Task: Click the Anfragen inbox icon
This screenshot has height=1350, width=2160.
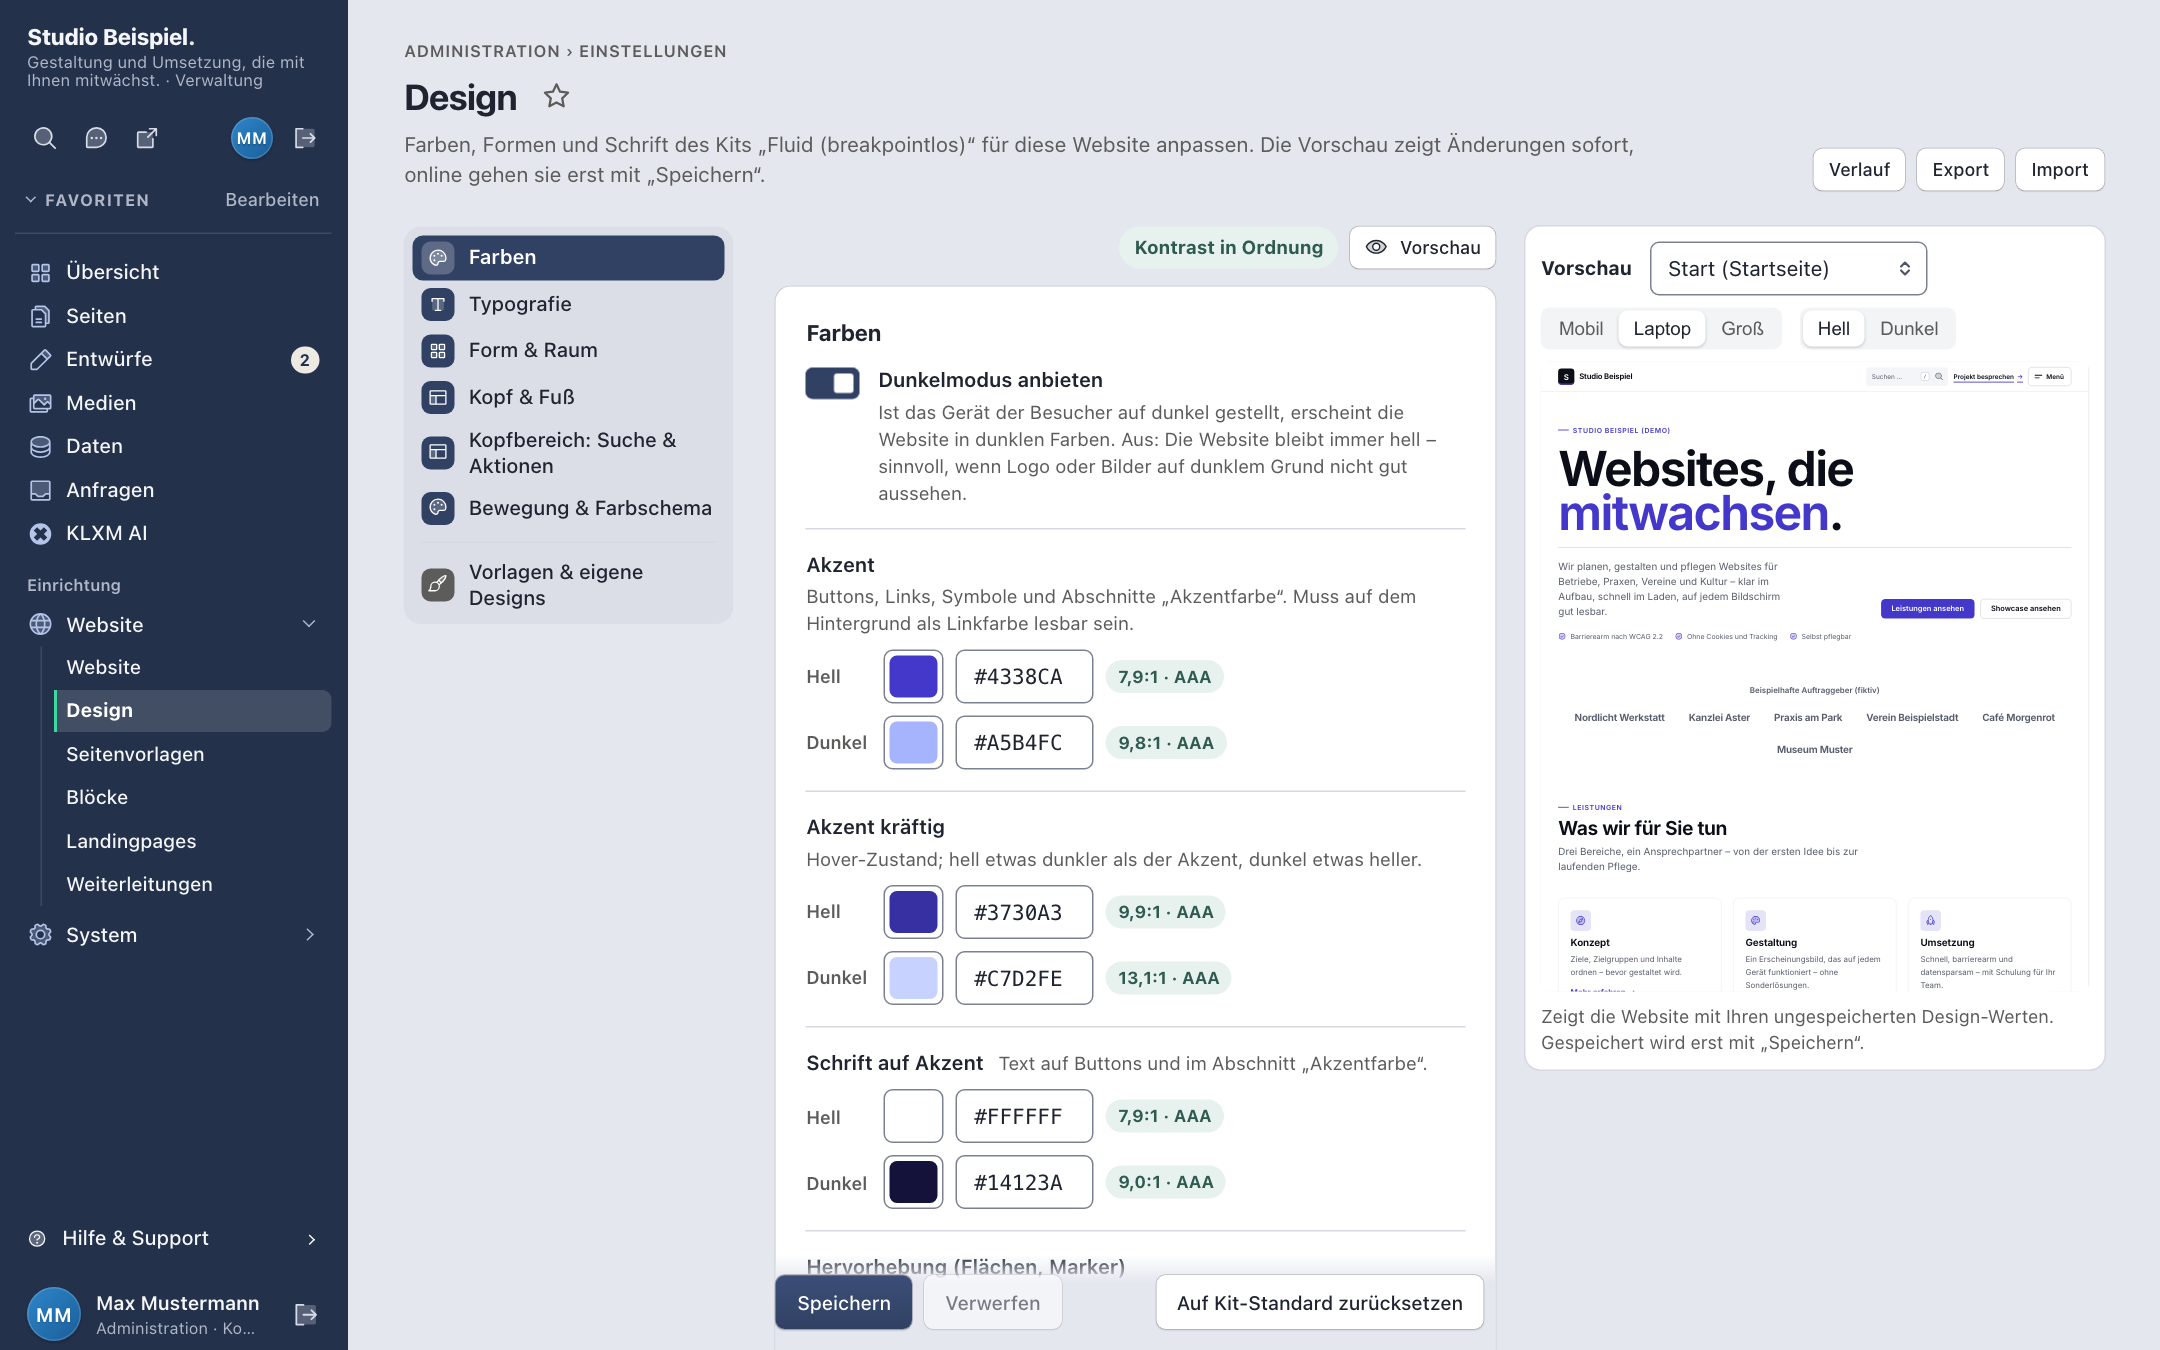Action: pos(40,490)
